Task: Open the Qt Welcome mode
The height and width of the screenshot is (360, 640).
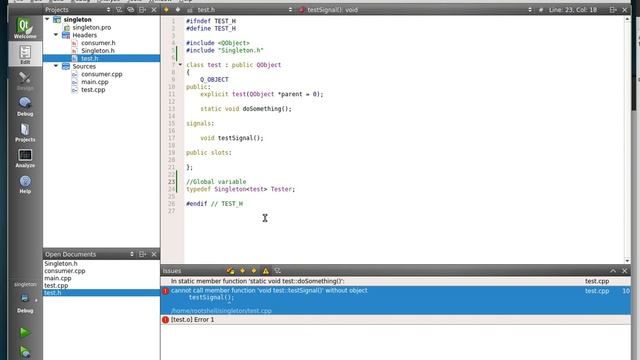Action: pos(24,28)
